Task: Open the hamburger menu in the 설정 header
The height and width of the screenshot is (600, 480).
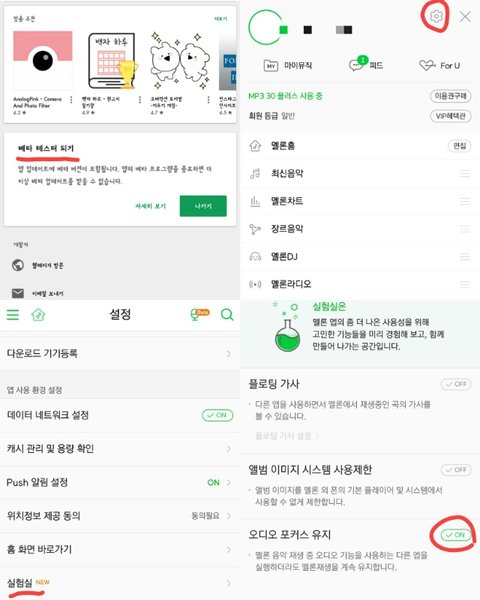Action: (13, 315)
